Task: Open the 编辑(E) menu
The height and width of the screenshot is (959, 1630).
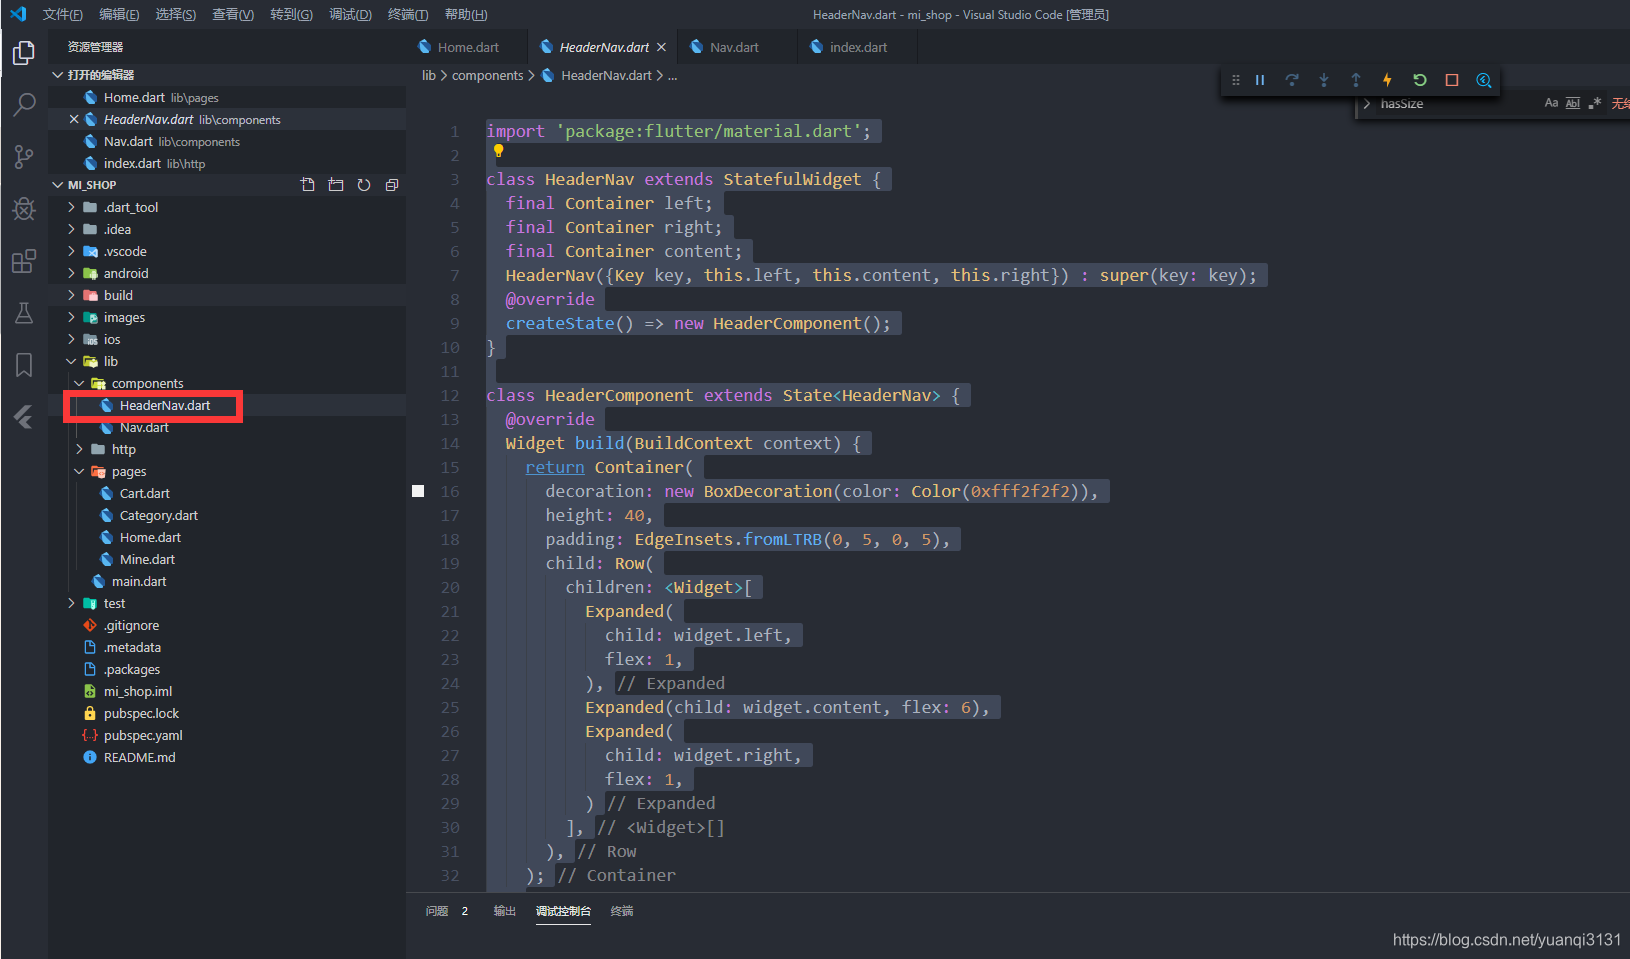Action: coord(119,14)
